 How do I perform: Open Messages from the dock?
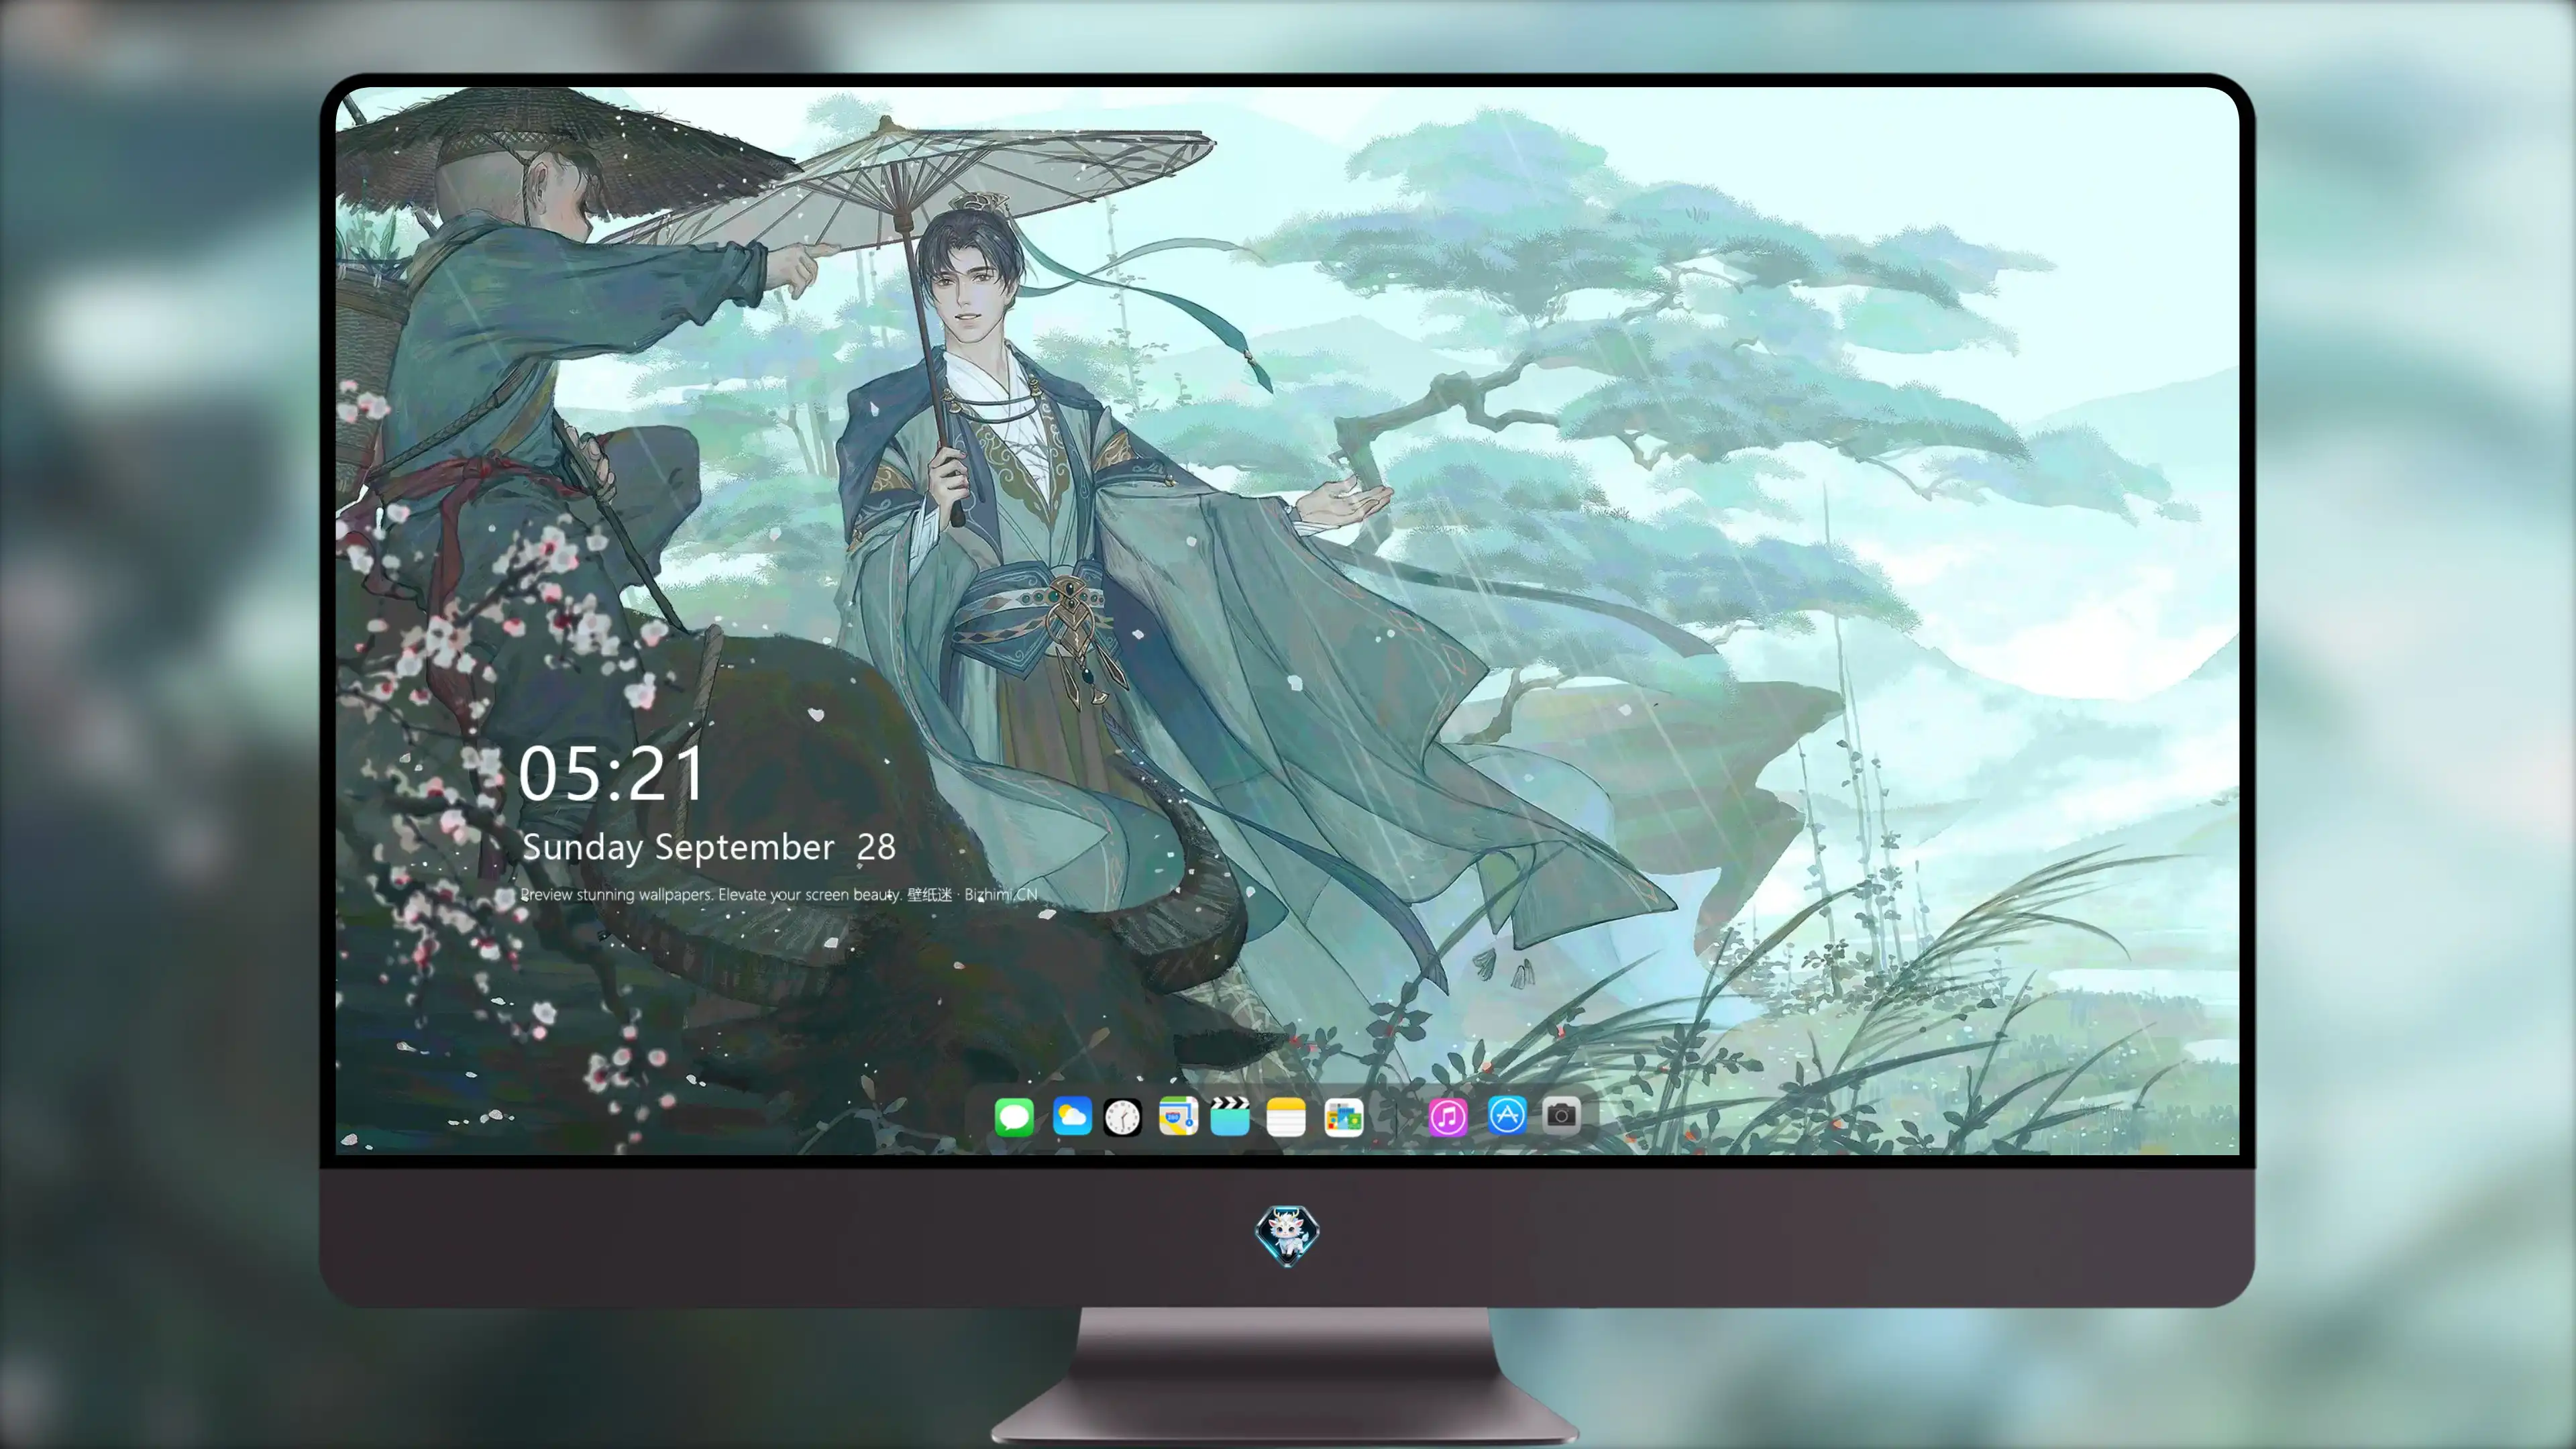coord(1014,1116)
